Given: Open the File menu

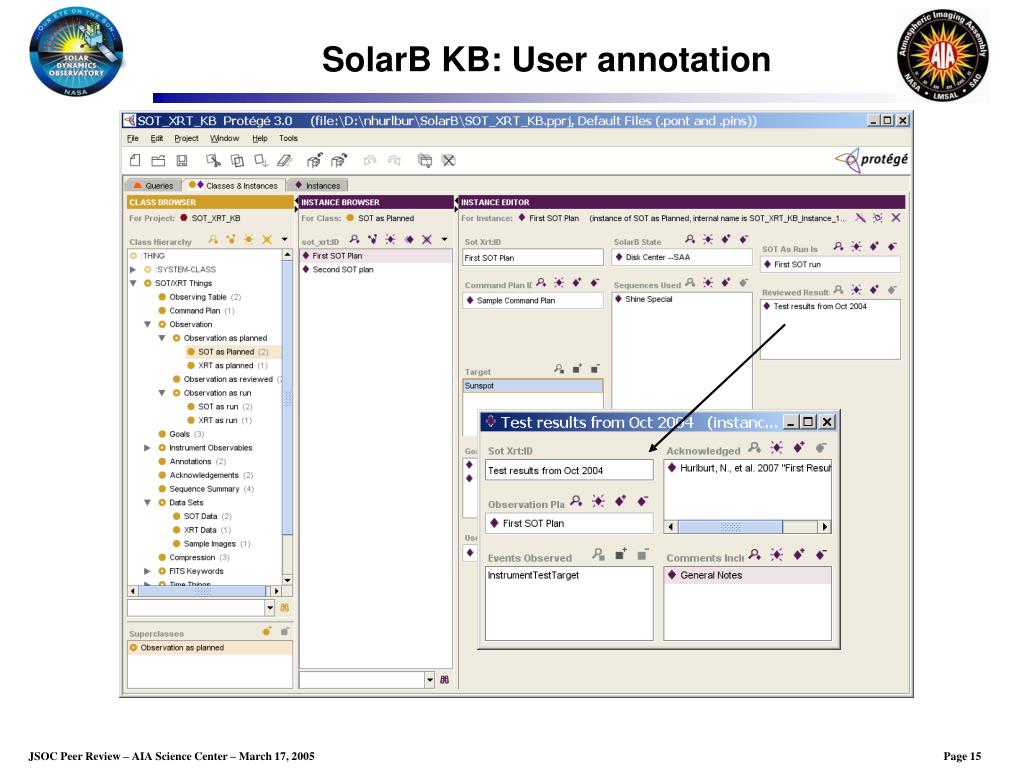Looking at the screenshot, I should coord(133,138).
